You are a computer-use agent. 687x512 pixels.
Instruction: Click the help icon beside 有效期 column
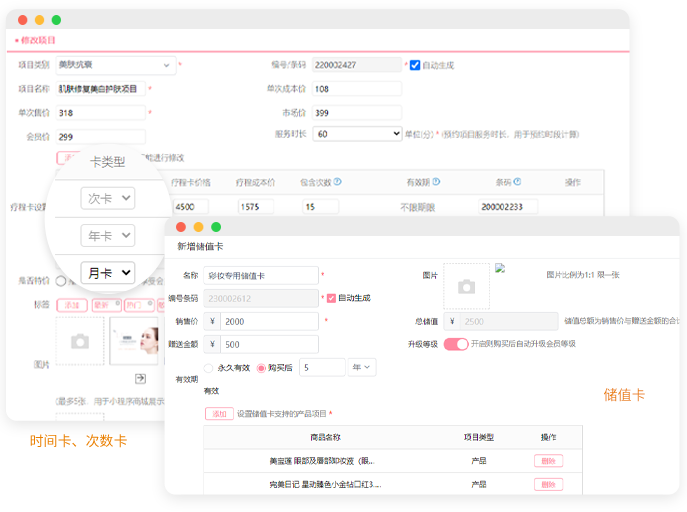click(435, 182)
